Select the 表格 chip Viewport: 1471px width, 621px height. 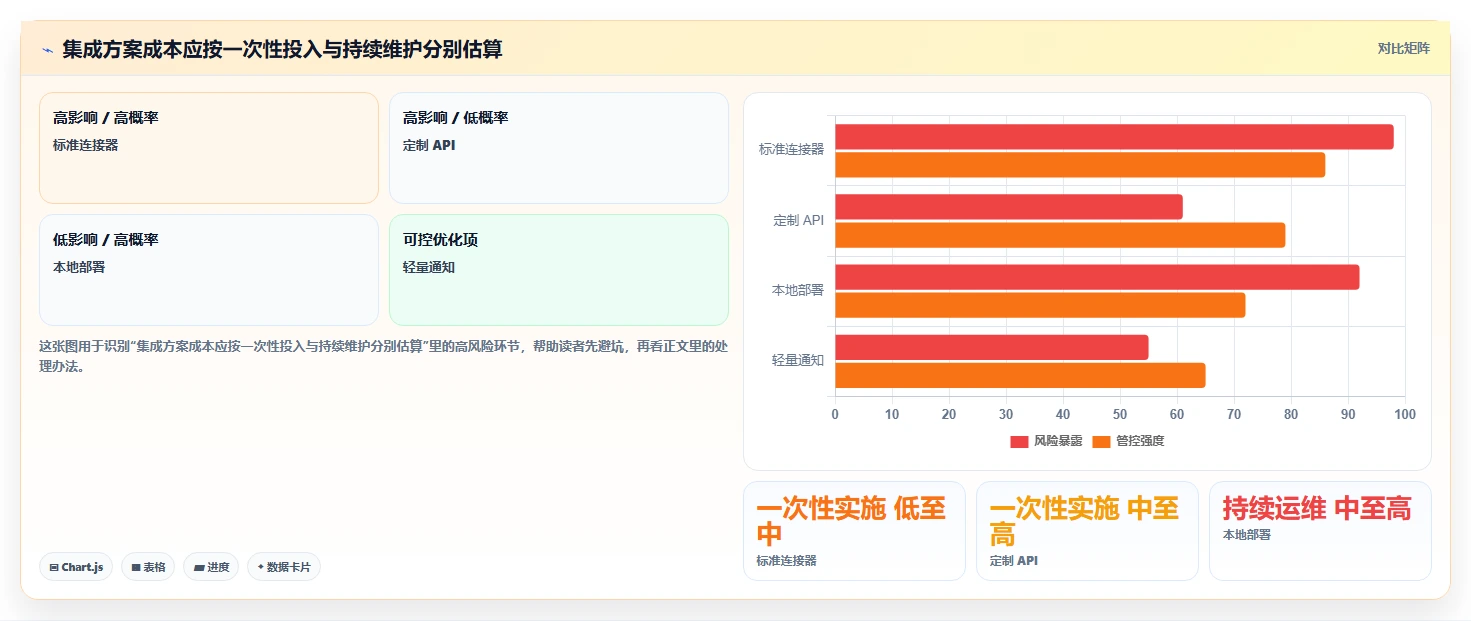pyautogui.click(x=148, y=567)
